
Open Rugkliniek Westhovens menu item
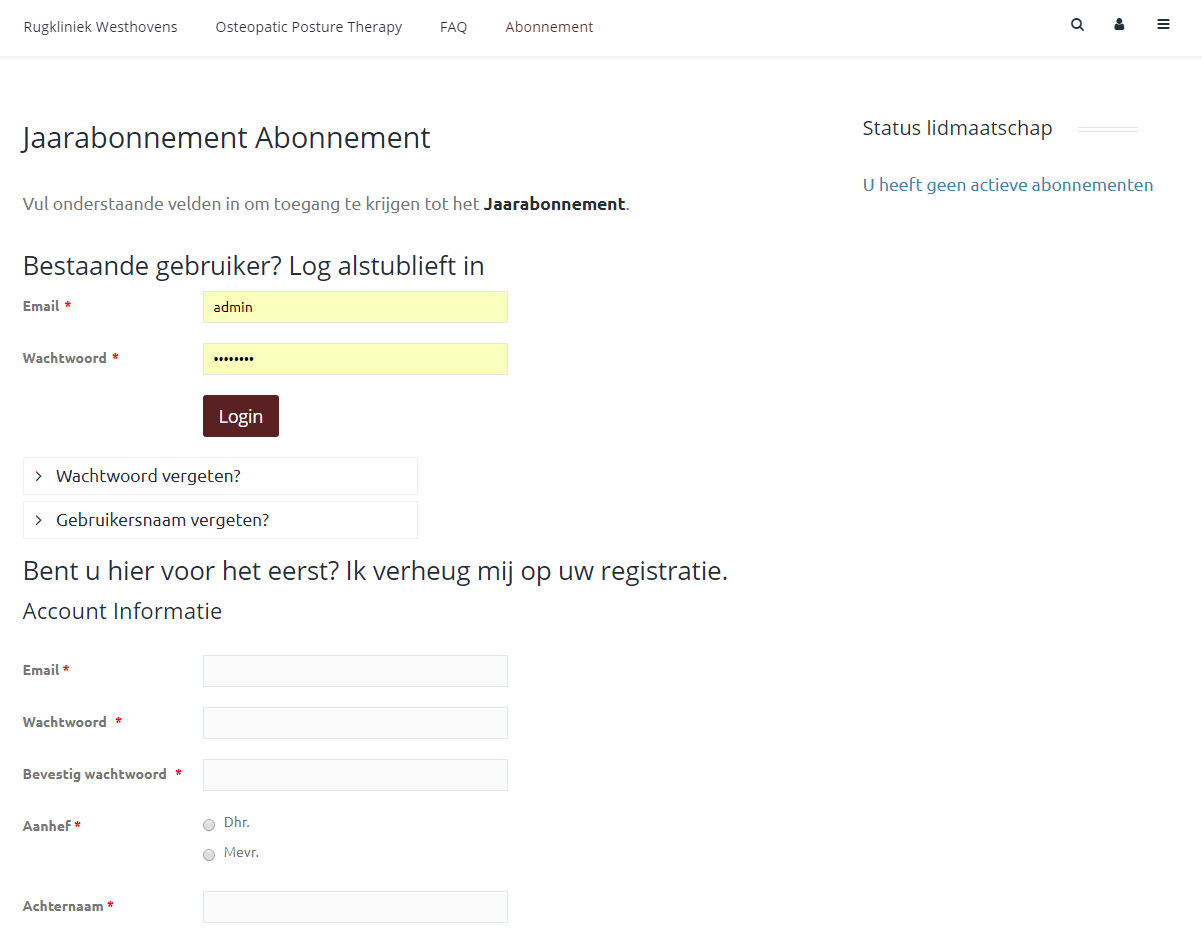tap(100, 27)
